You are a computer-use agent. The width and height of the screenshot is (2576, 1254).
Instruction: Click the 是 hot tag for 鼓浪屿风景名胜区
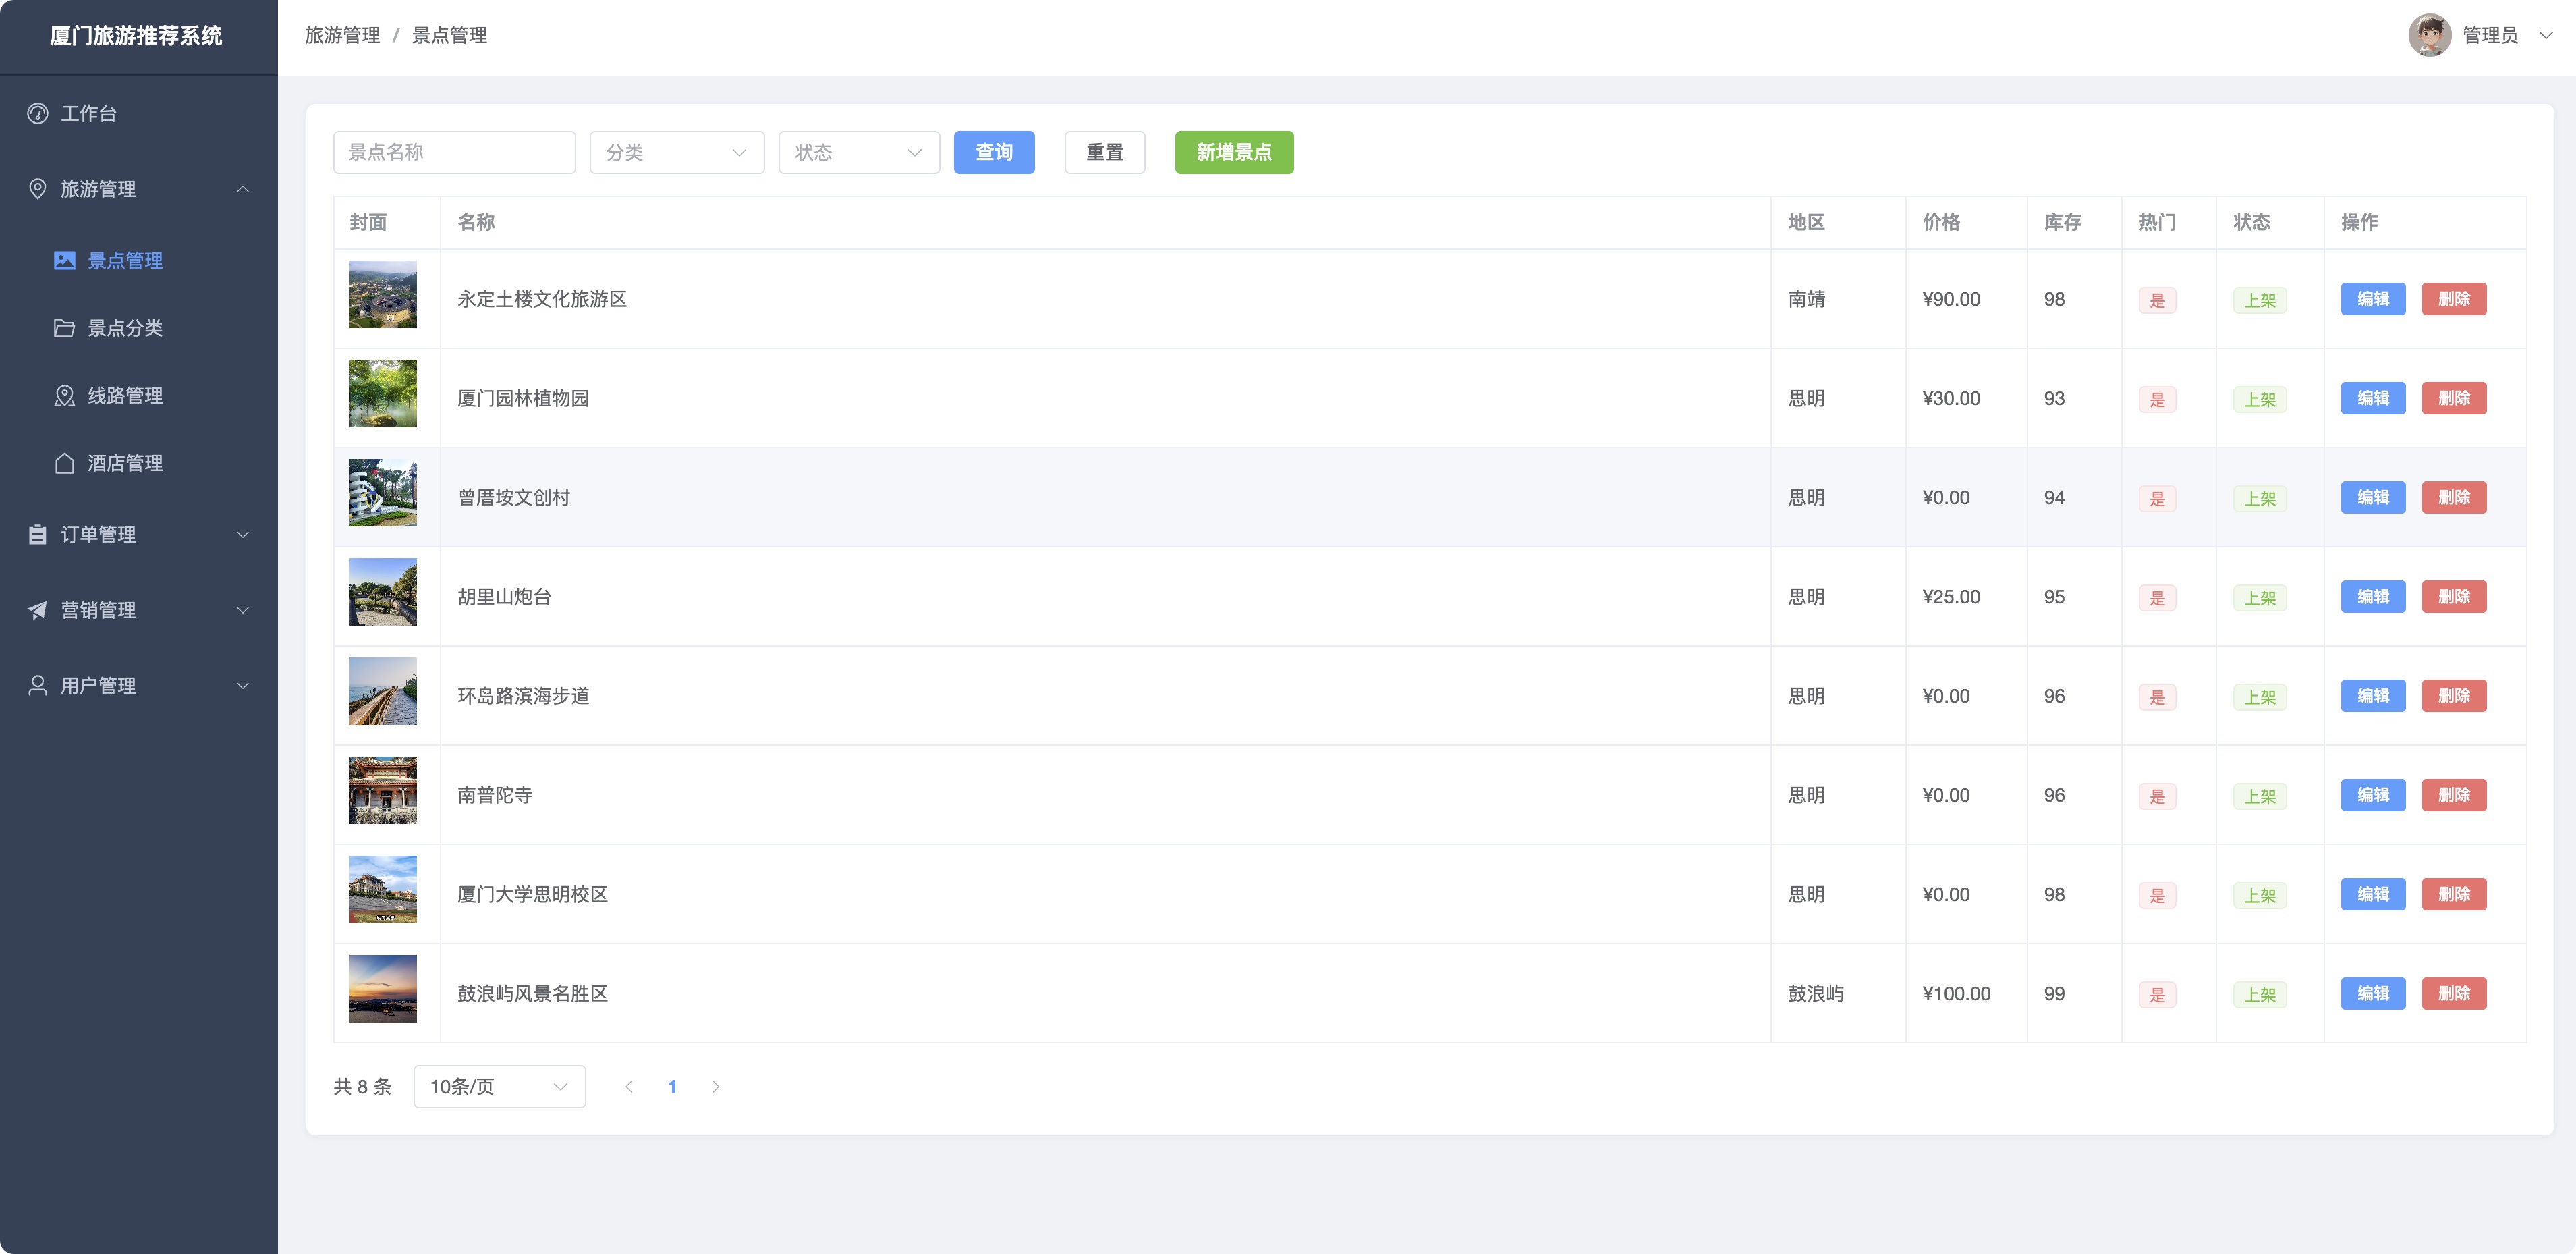pos(2158,995)
